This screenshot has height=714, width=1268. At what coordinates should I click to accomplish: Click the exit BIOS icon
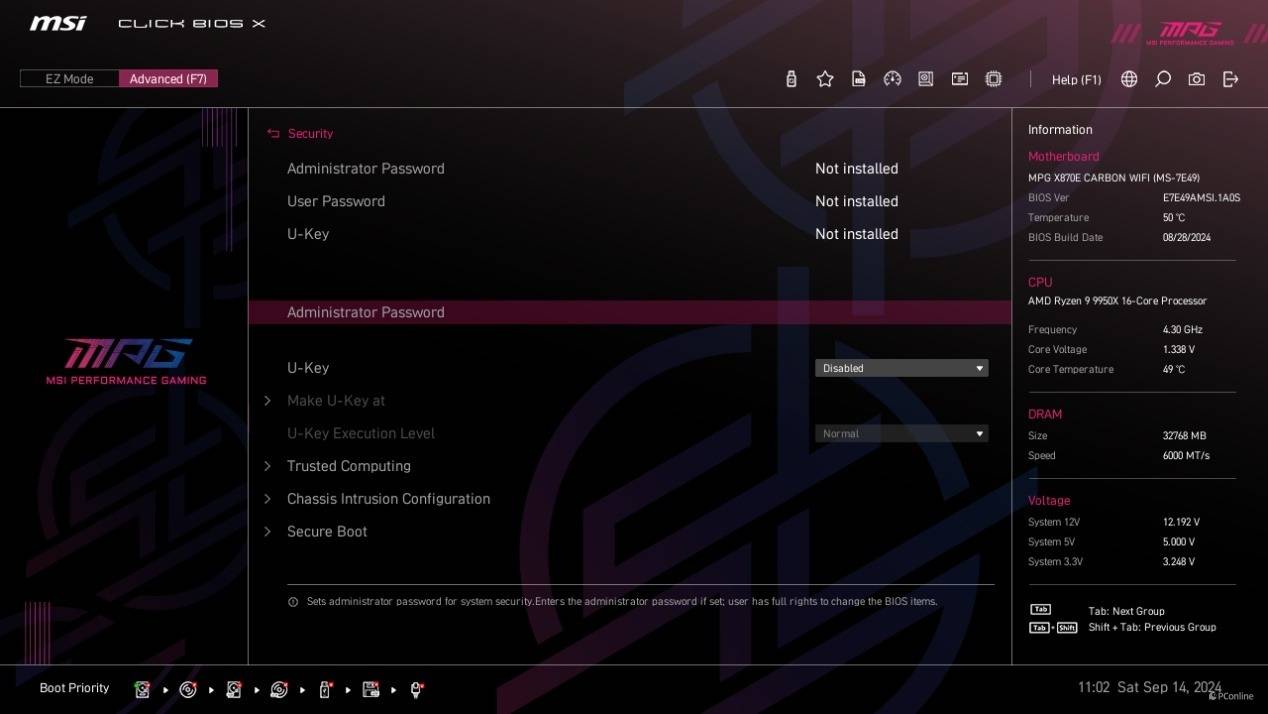tap(1230, 79)
